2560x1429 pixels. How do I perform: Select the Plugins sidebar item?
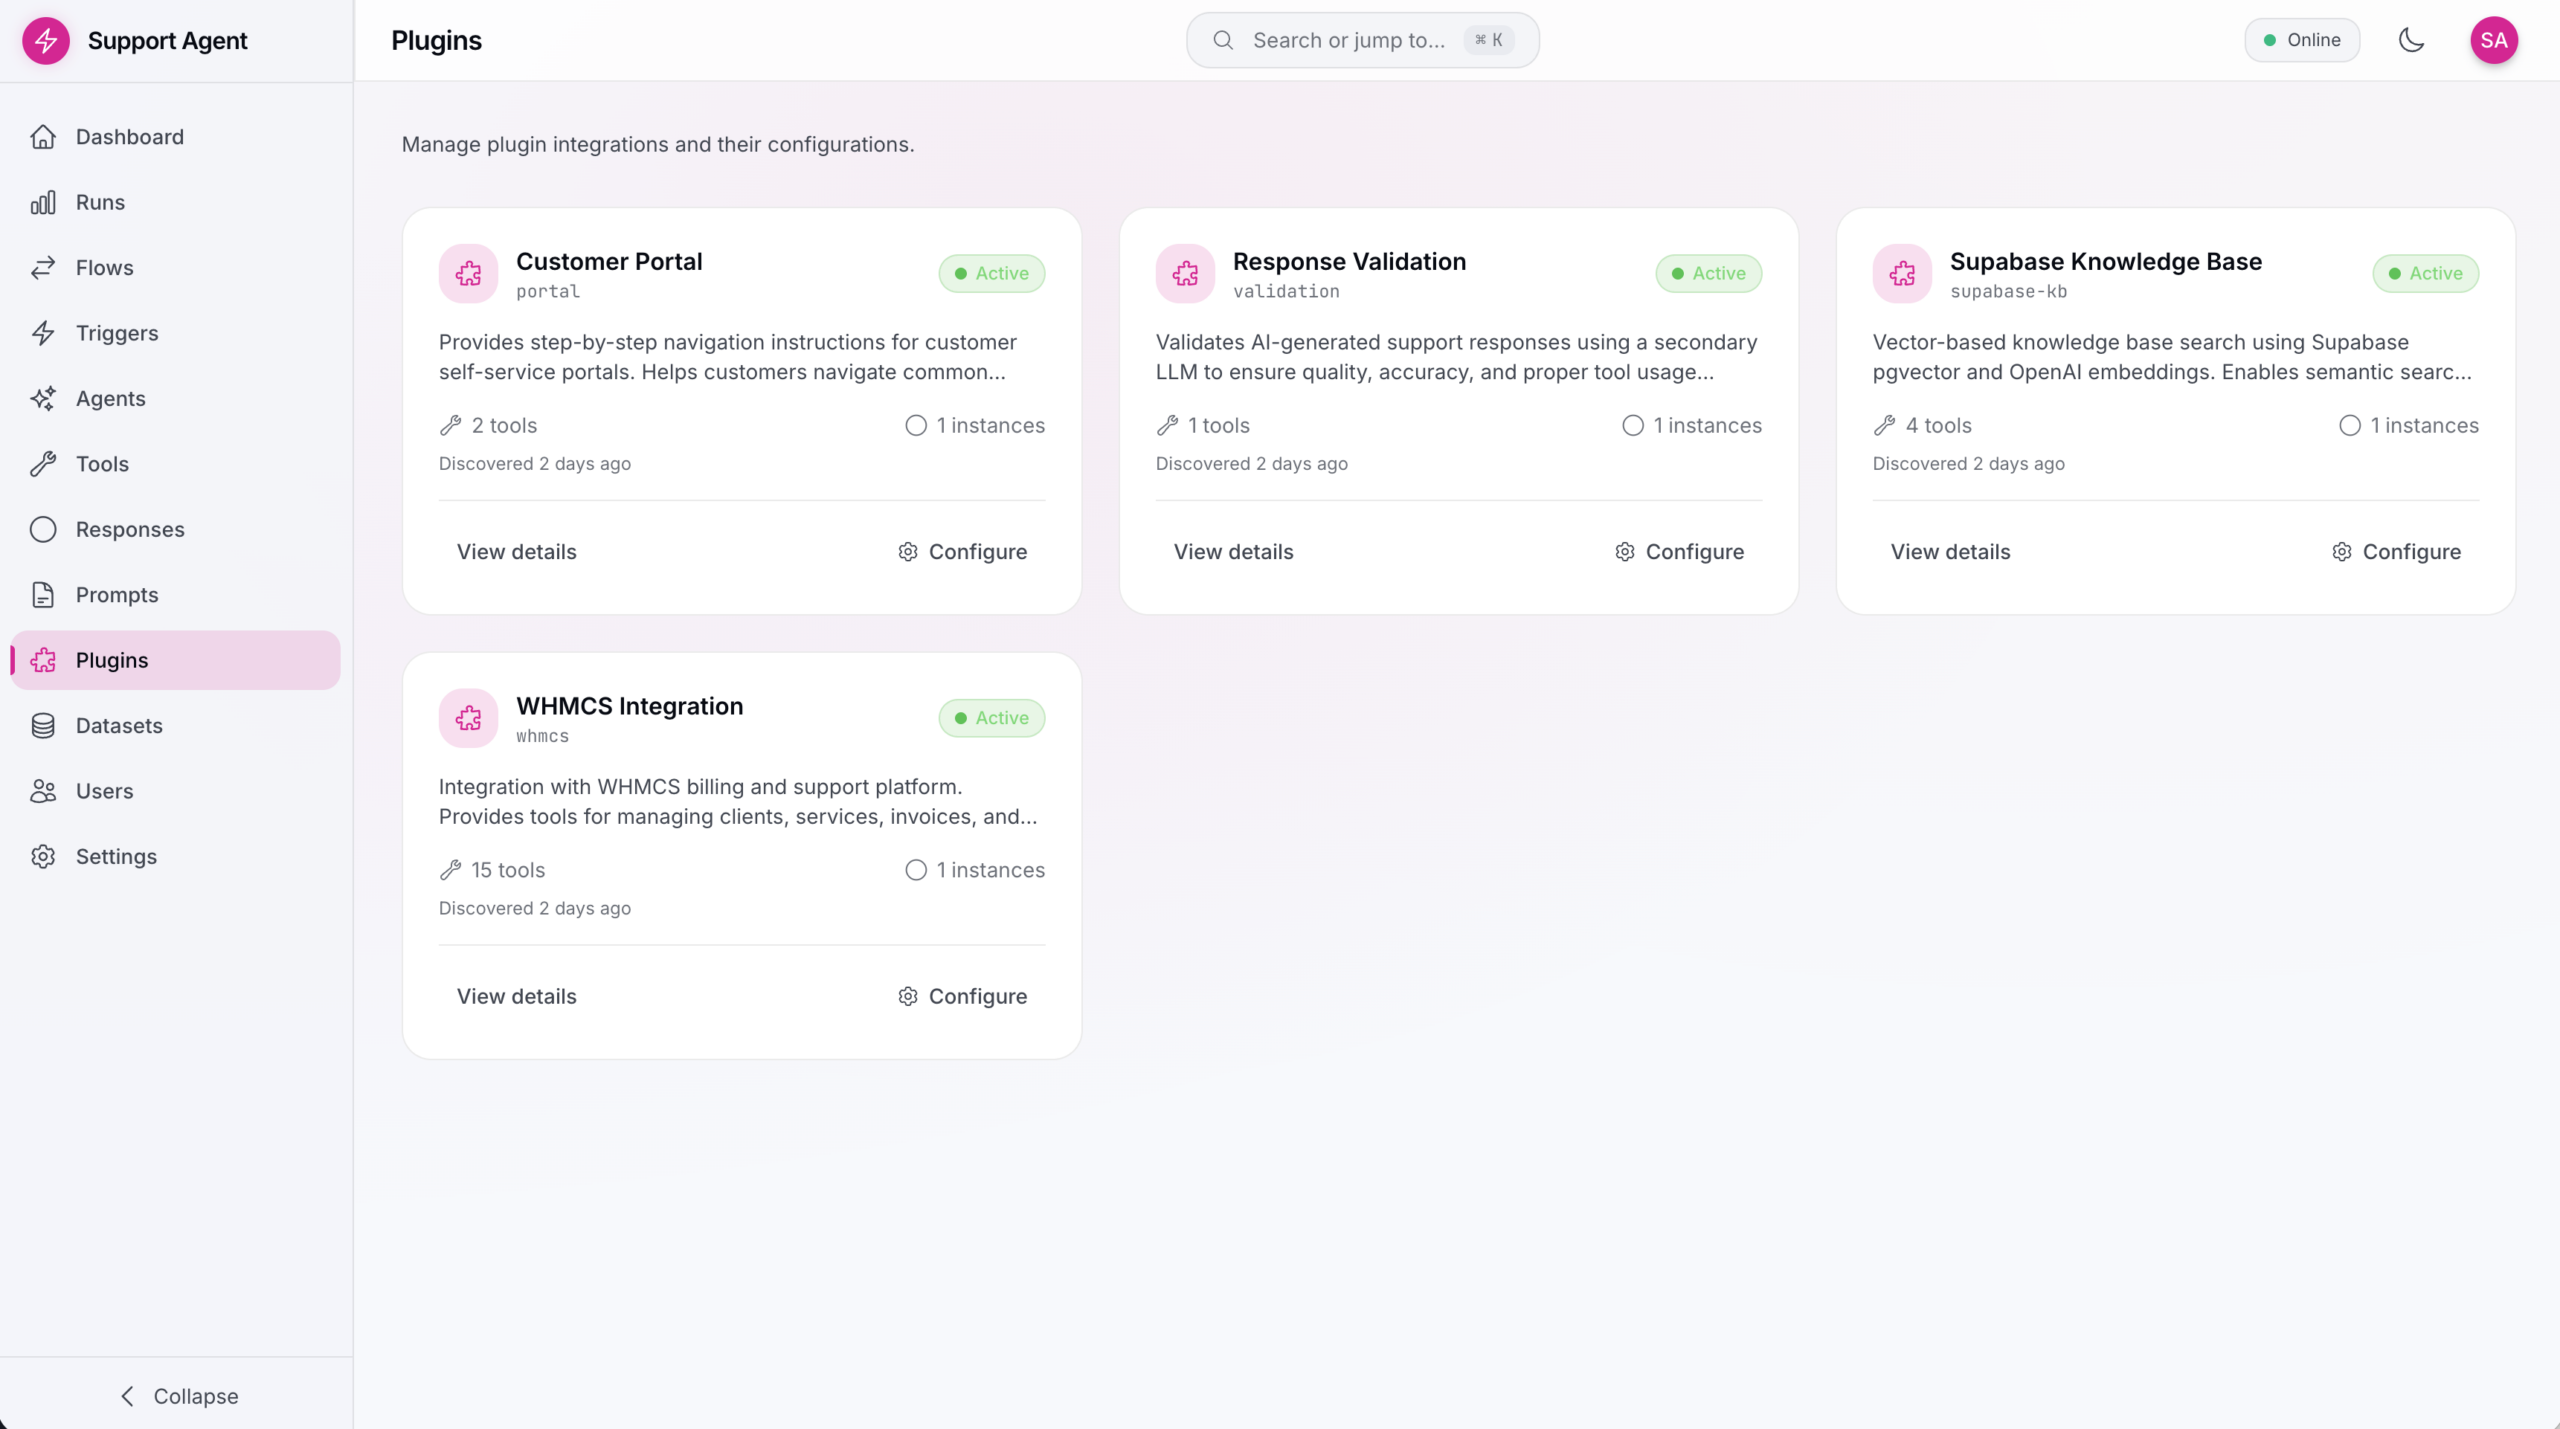(176, 660)
